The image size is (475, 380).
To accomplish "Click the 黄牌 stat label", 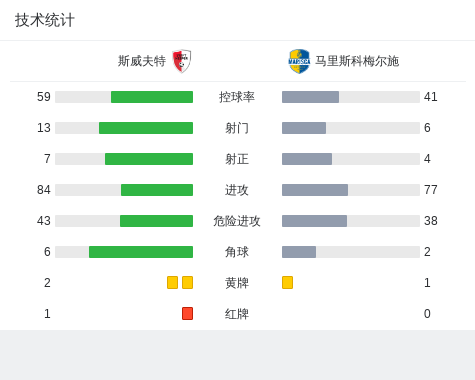I will pyautogui.click(x=237, y=283).
